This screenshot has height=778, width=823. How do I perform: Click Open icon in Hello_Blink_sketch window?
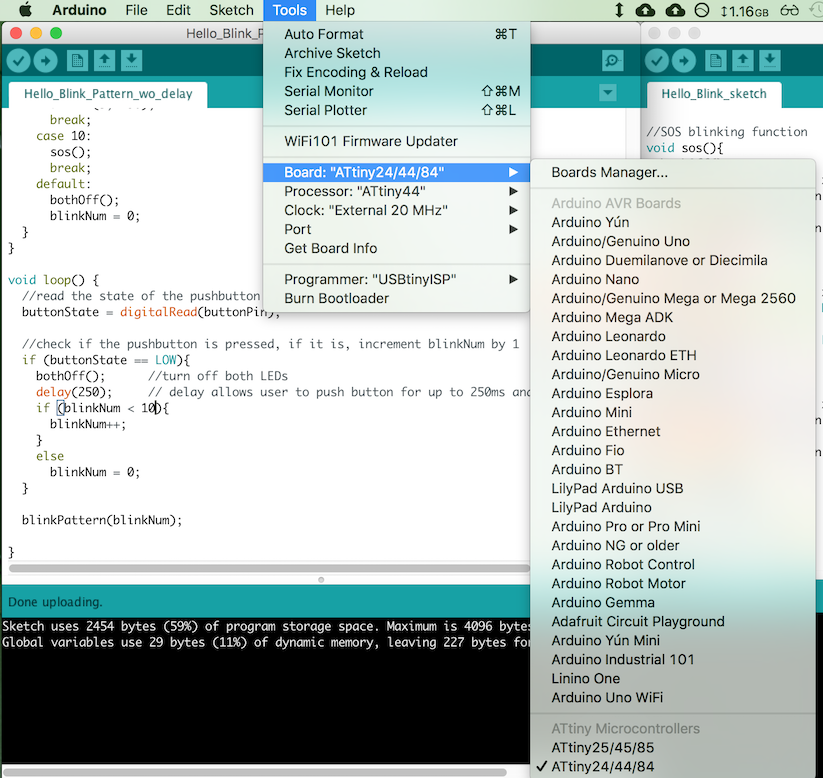[743, 61]
